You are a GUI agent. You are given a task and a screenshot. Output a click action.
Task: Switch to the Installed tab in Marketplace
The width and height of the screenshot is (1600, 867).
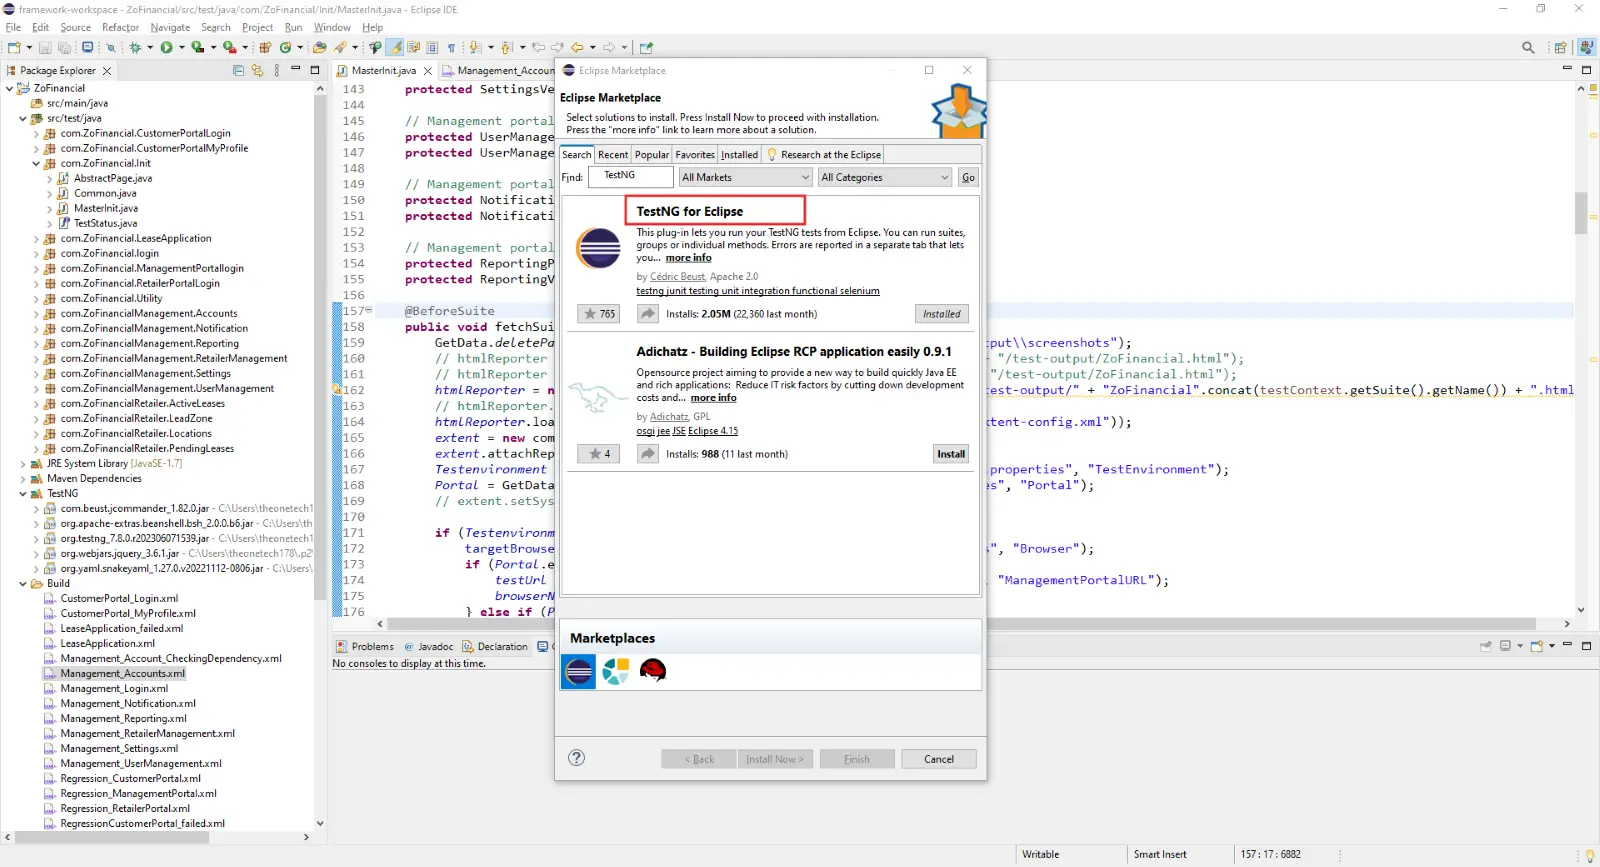point(739,155)
